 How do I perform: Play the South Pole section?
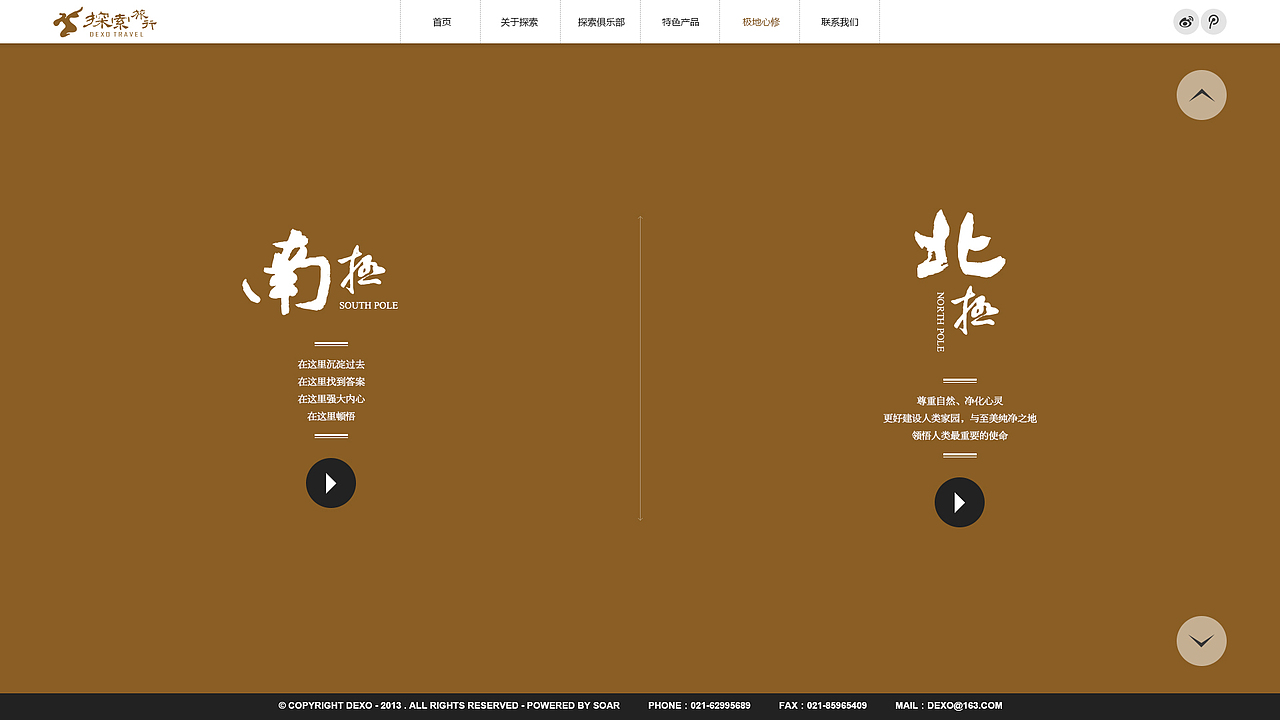331,483
